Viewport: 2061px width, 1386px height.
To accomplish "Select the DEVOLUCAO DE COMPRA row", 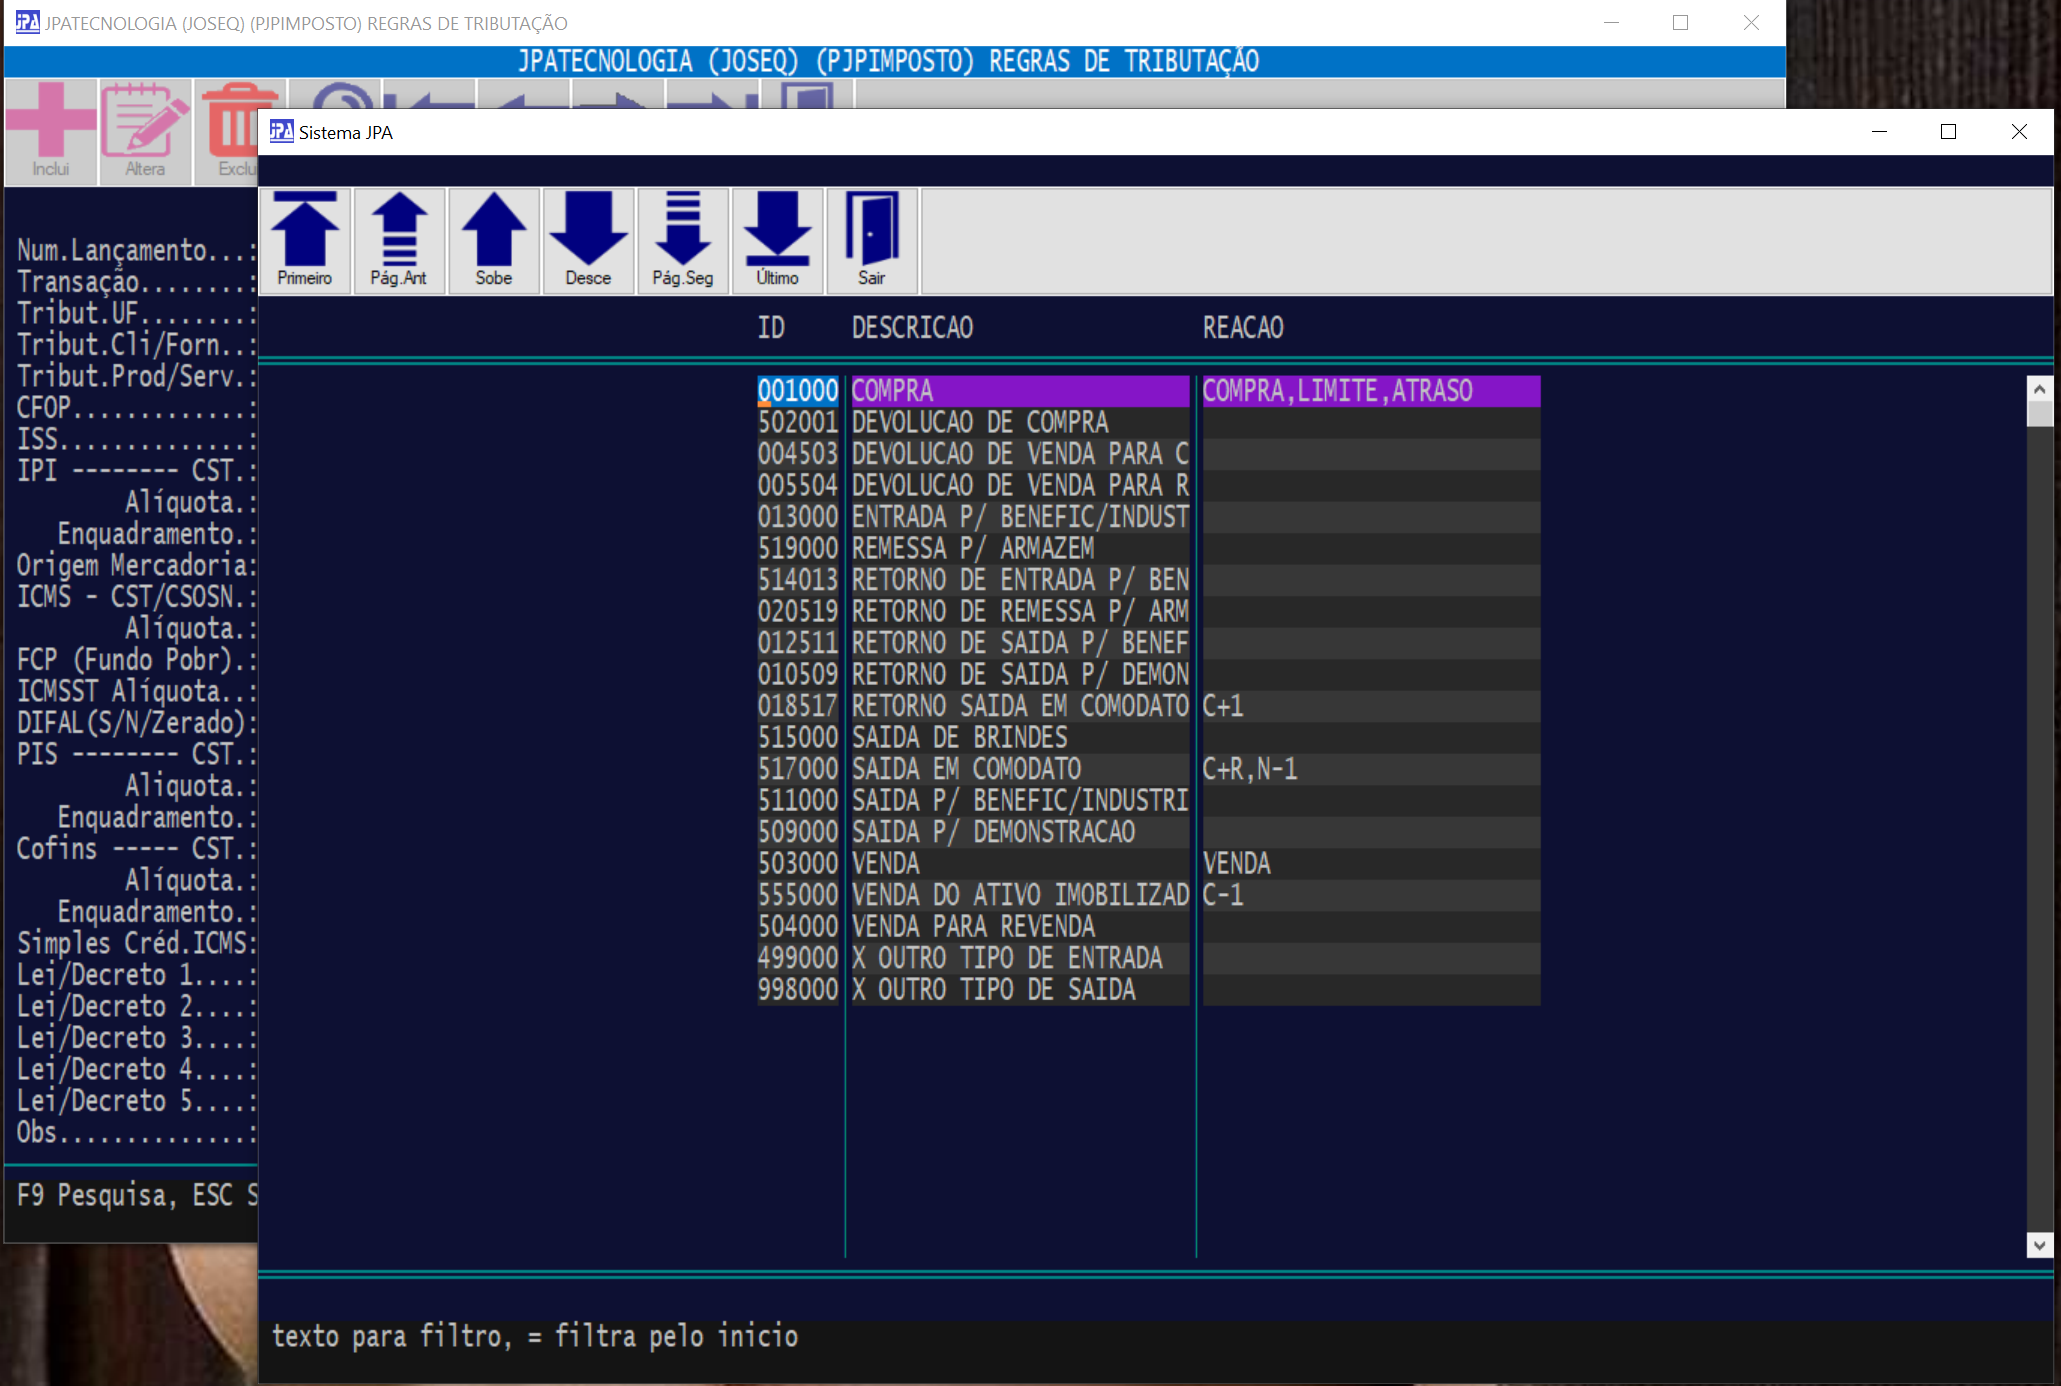I will tap(980, 423).
